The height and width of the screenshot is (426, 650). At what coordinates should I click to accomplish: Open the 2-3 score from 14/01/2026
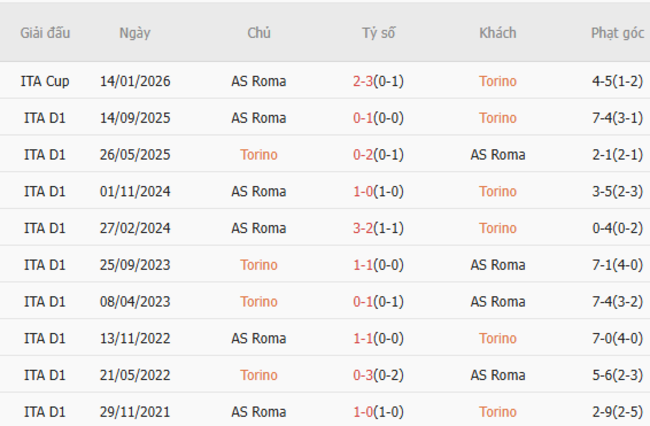tap(363, 81)
